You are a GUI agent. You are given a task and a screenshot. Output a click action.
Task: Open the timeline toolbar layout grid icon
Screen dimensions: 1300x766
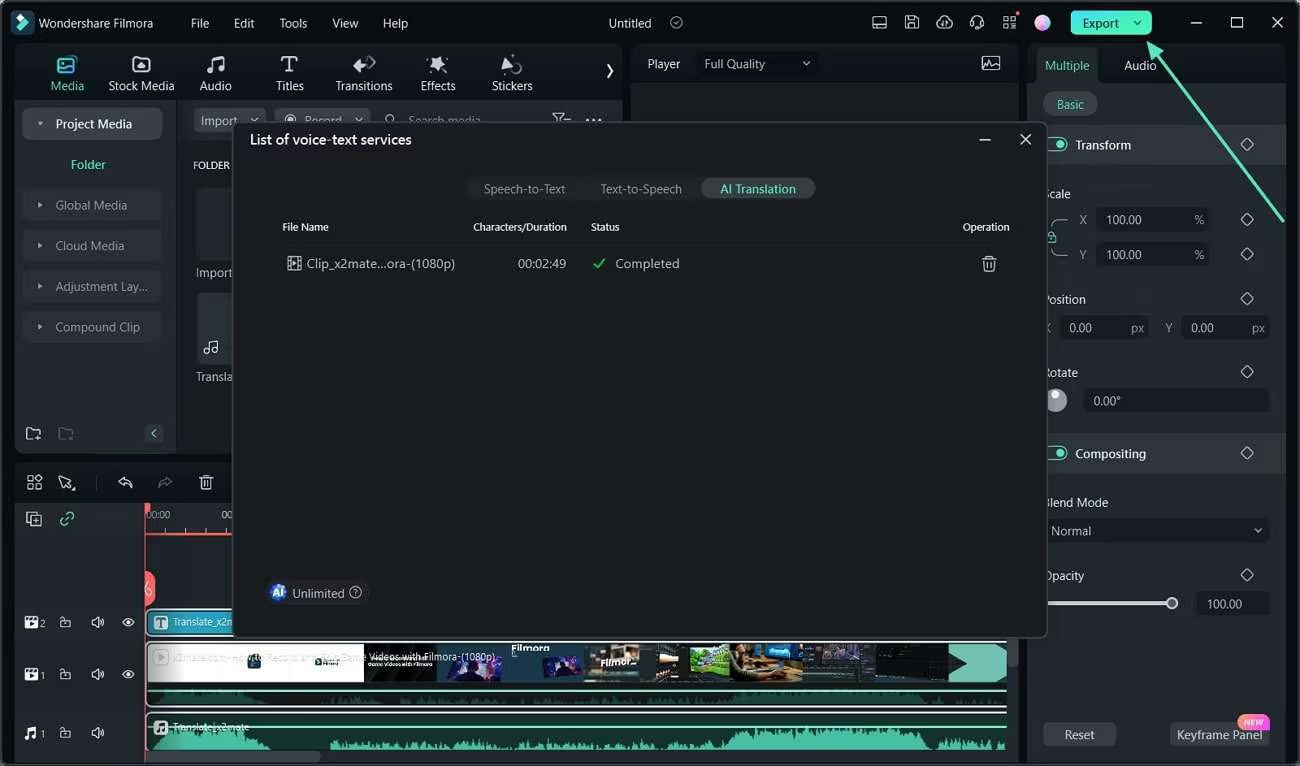[x=34, y=482]
